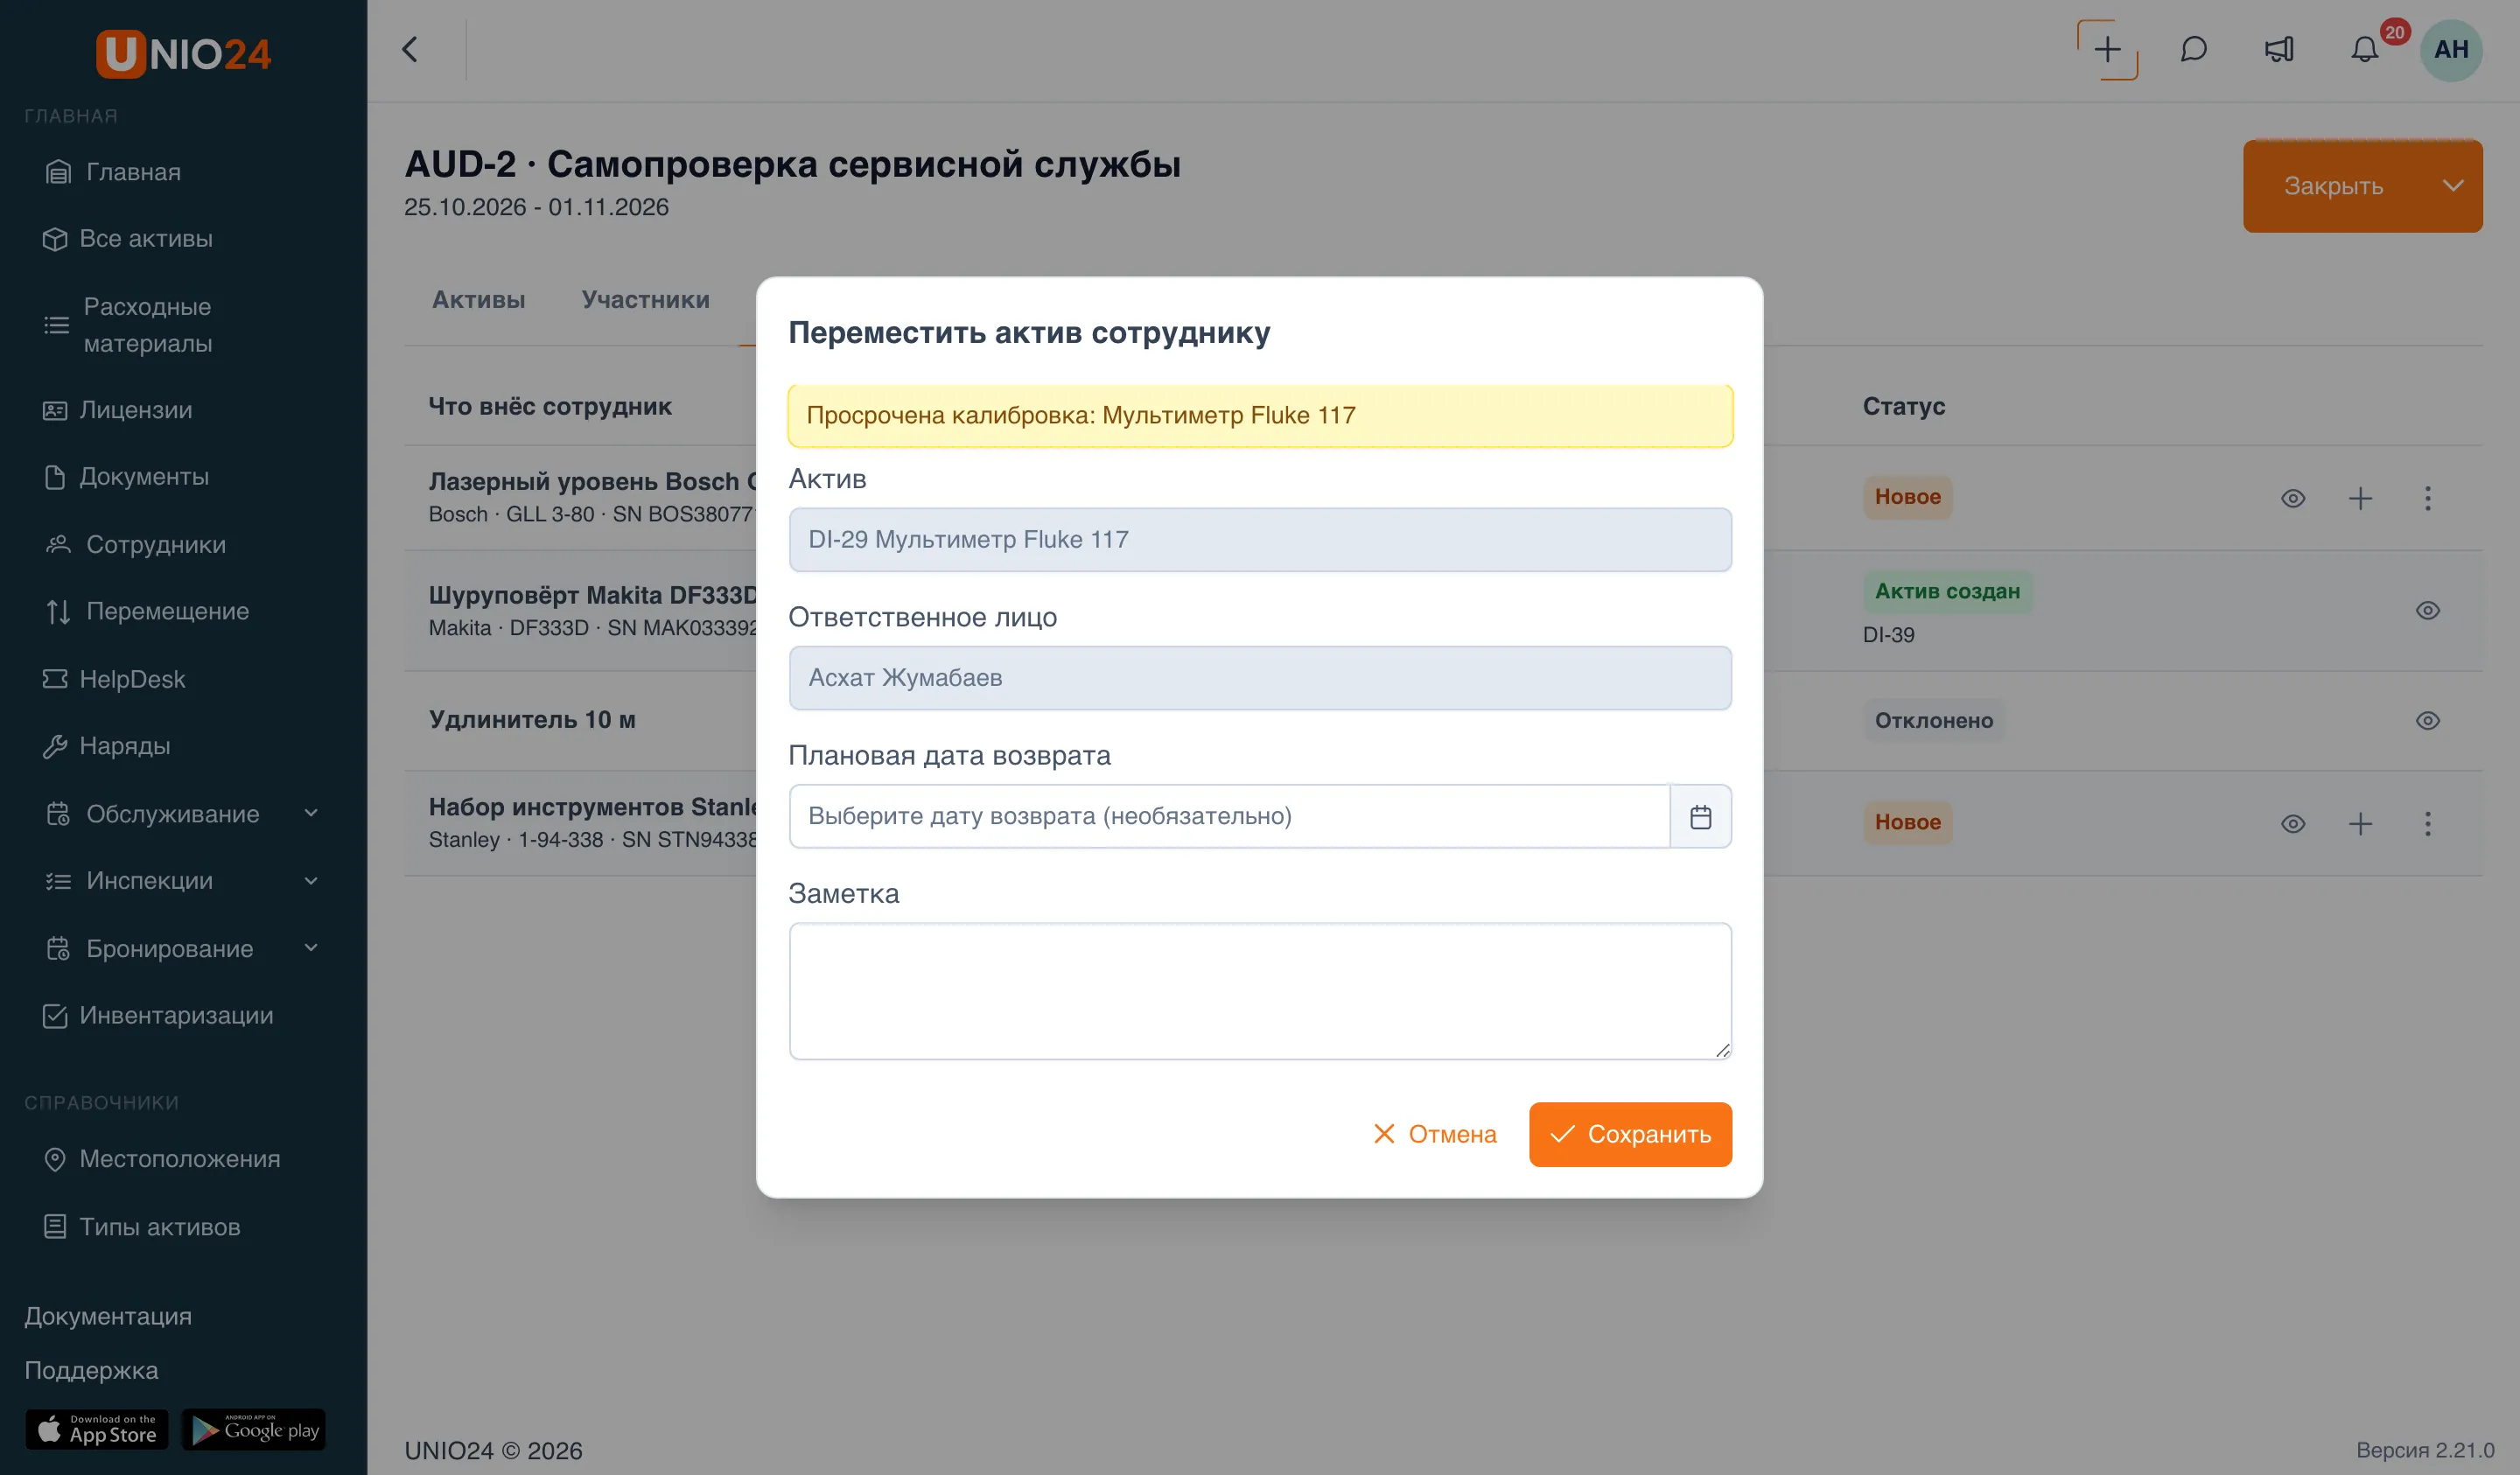View details of Удлинитель 10 м row

point(2427,720)
